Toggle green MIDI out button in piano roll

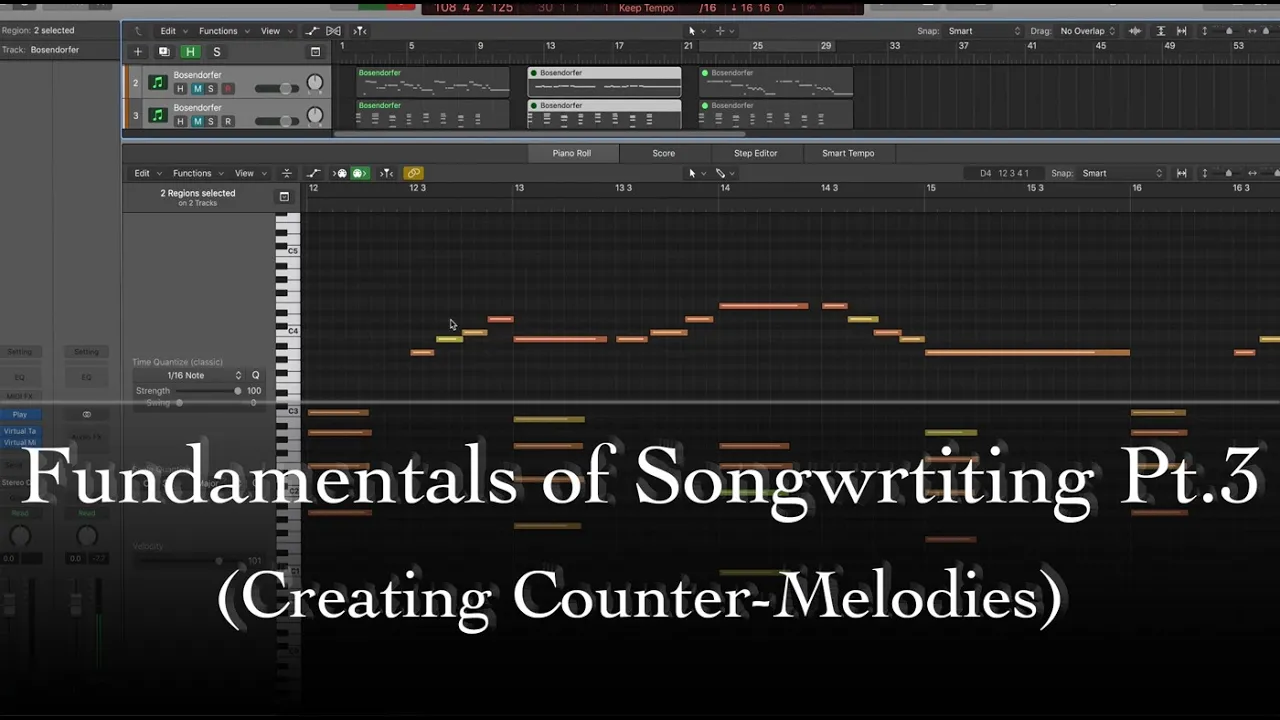click(359, 173)
